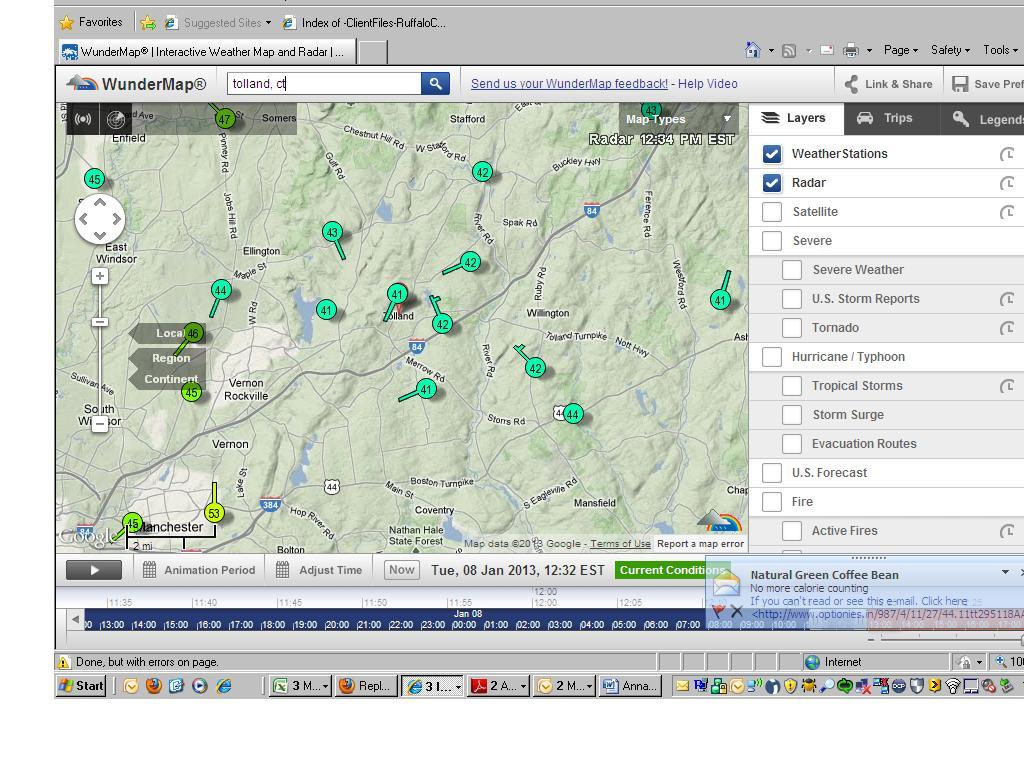This screenshot has width=1024, height=768.
Task: Launch Firefox from the quick launch bar
Action: (x=153, y=686)
